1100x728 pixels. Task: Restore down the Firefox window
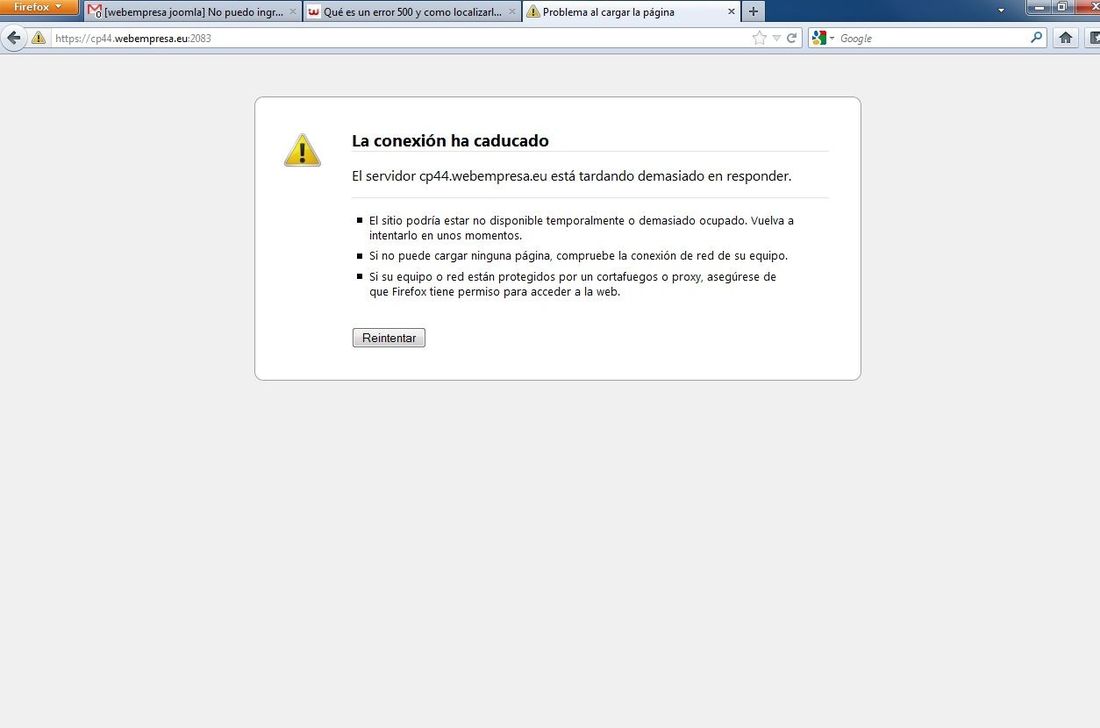(x=1062, y=7)
